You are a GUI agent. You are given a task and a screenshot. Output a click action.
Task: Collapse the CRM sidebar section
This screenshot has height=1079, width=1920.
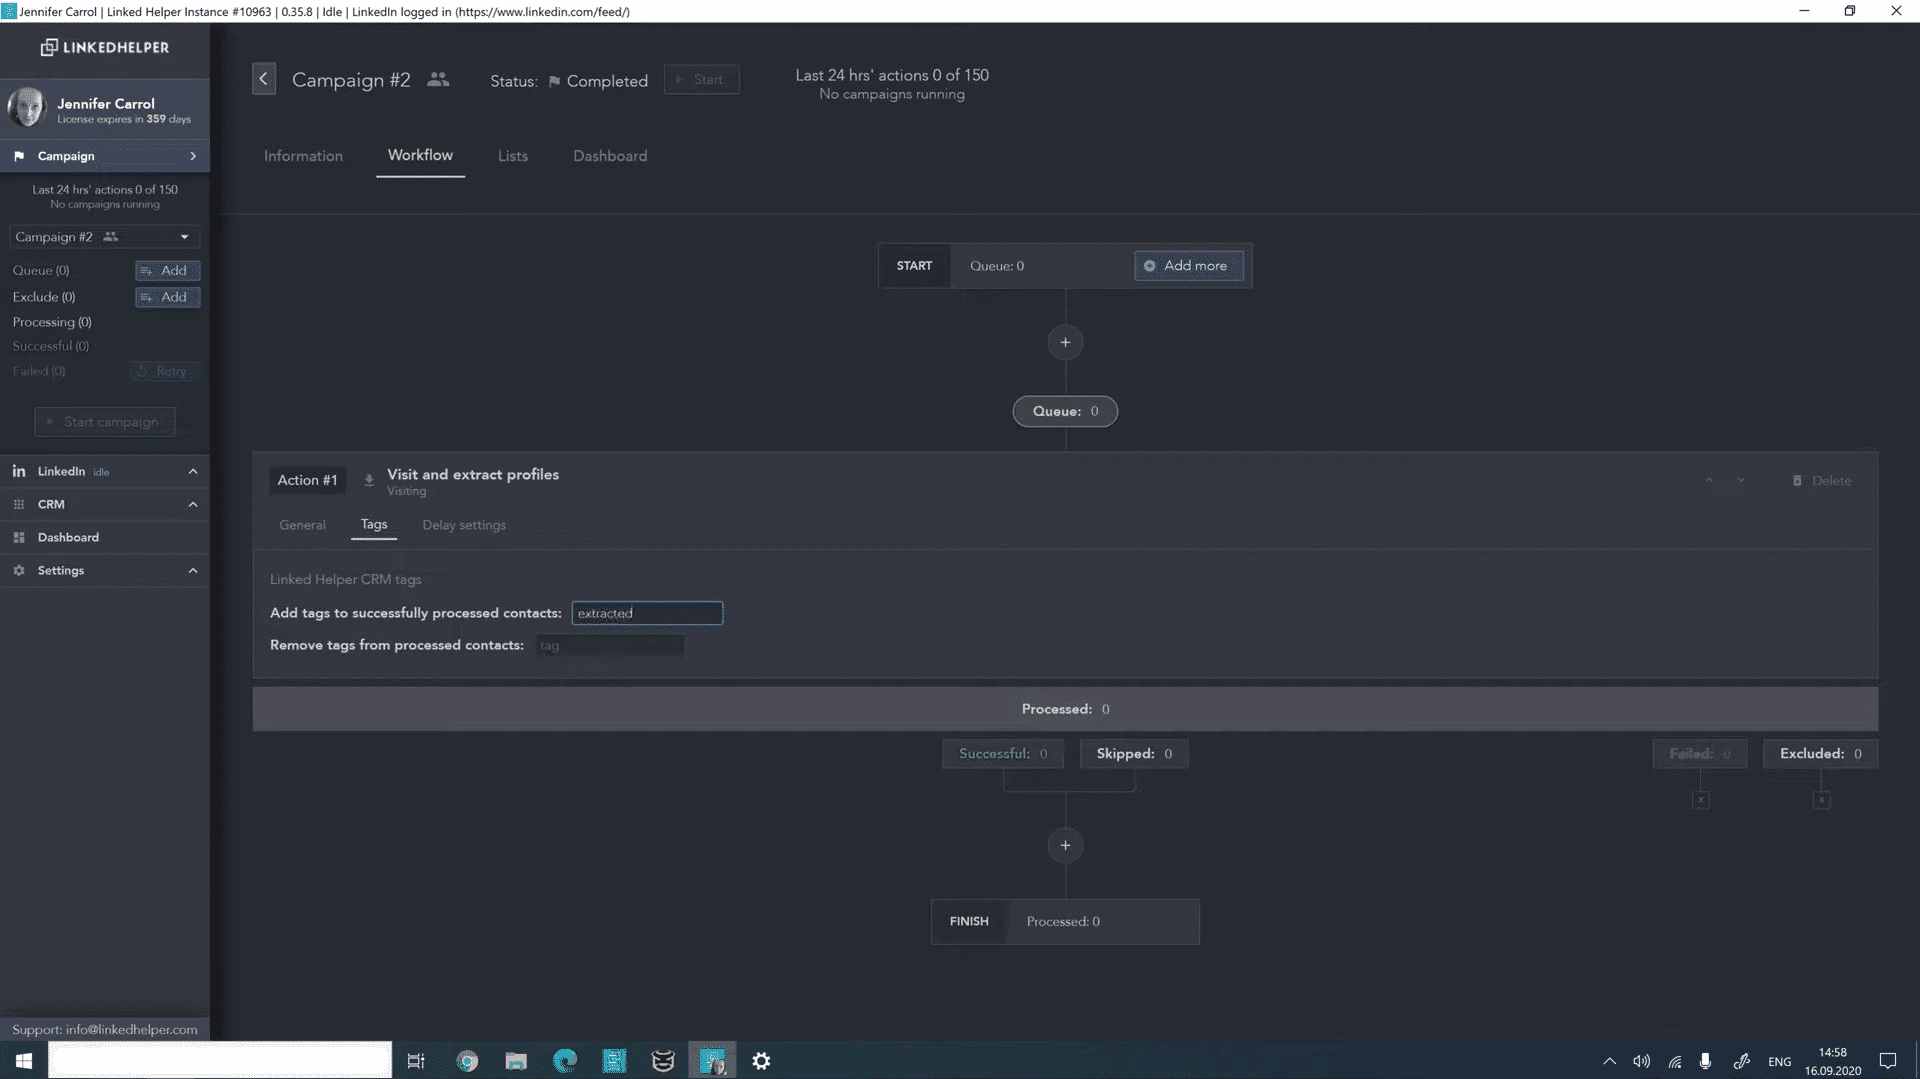click(193, 504)
